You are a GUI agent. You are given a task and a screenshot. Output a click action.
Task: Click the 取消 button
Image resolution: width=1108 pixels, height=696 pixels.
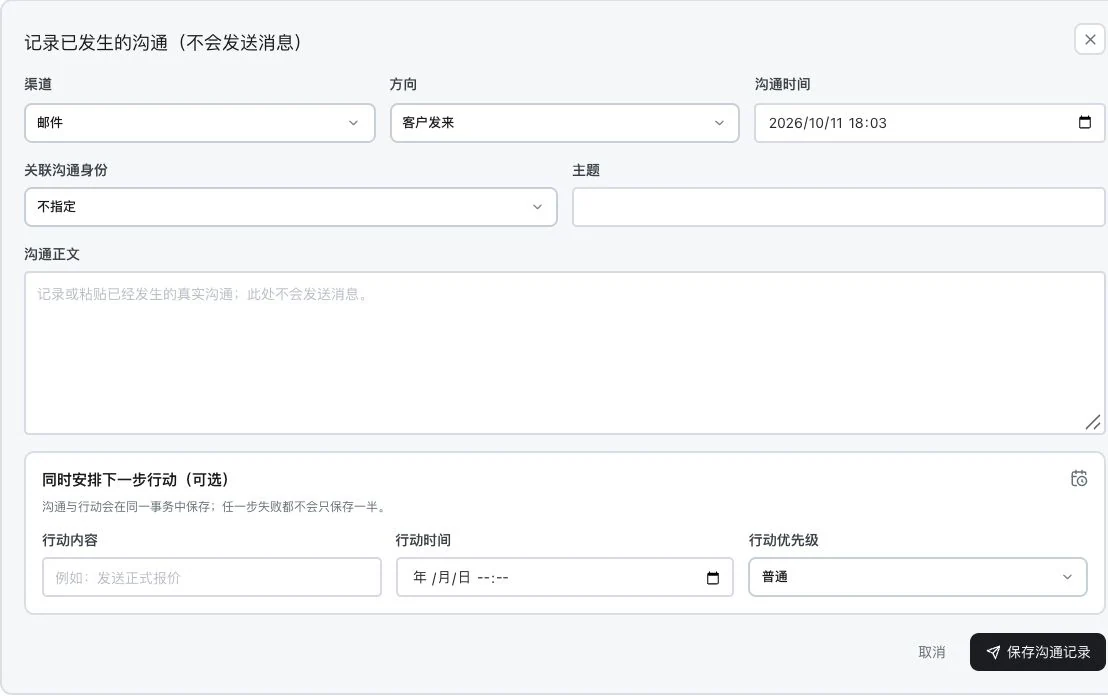[x=931, y=652]
